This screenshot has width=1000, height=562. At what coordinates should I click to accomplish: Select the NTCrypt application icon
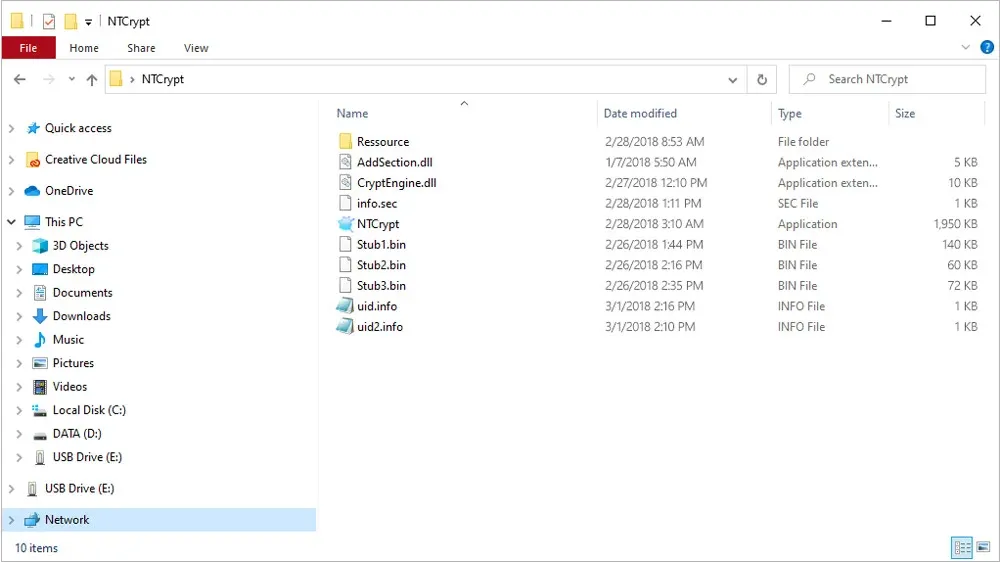(345, 224)
